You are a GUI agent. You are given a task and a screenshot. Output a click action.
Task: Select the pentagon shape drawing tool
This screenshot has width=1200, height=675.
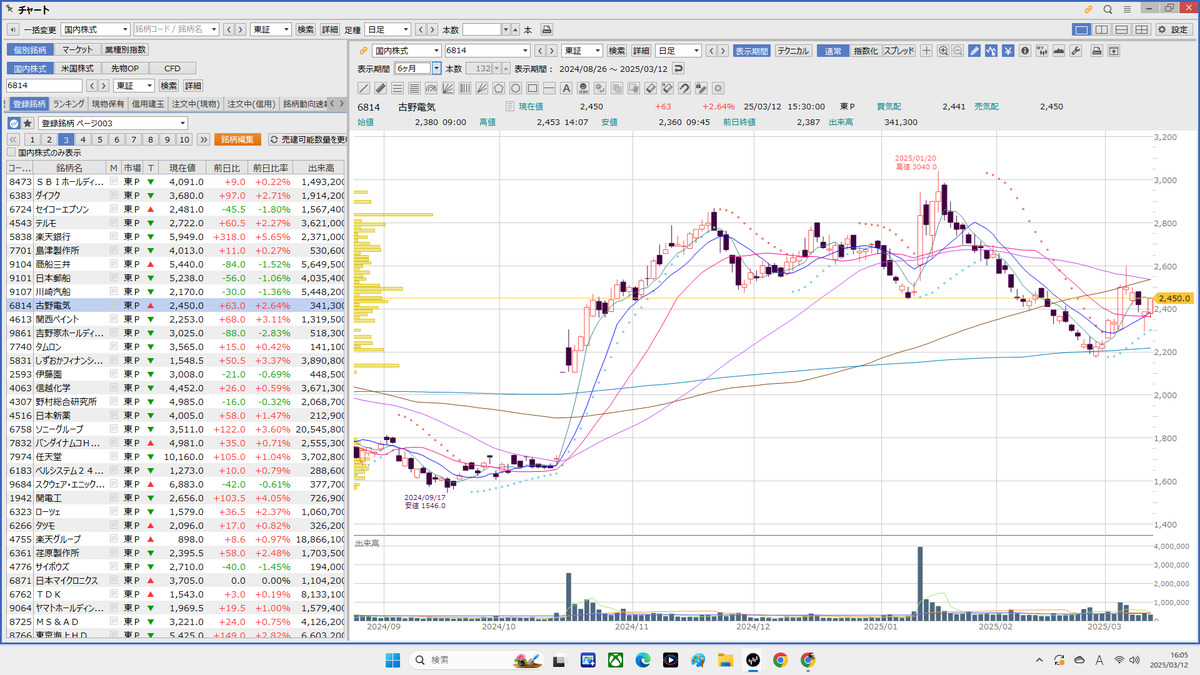(498, 87)
